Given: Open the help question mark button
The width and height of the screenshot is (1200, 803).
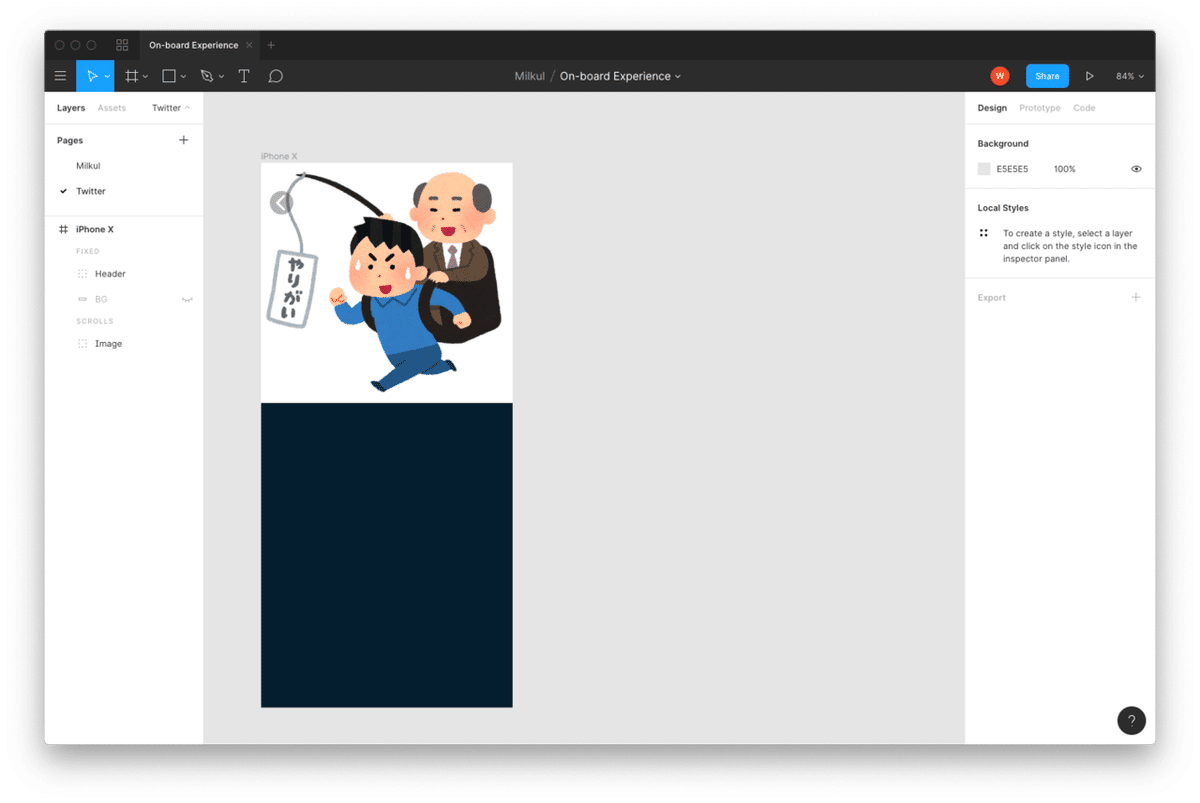Looking at the screenshot, I should click(1131, 720).
